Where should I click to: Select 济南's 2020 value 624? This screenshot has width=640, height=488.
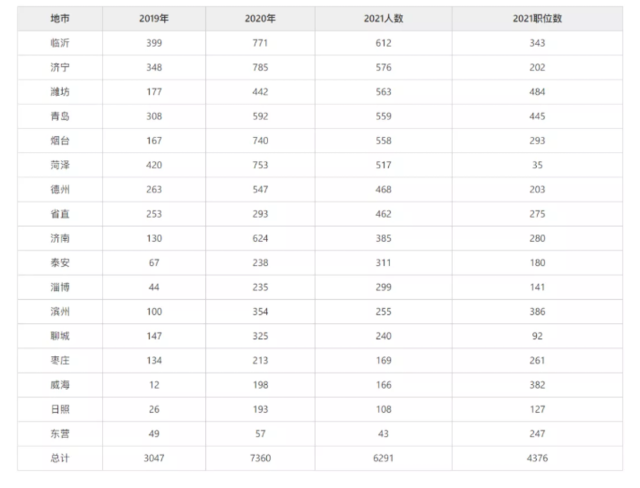[x=260, y=238]
